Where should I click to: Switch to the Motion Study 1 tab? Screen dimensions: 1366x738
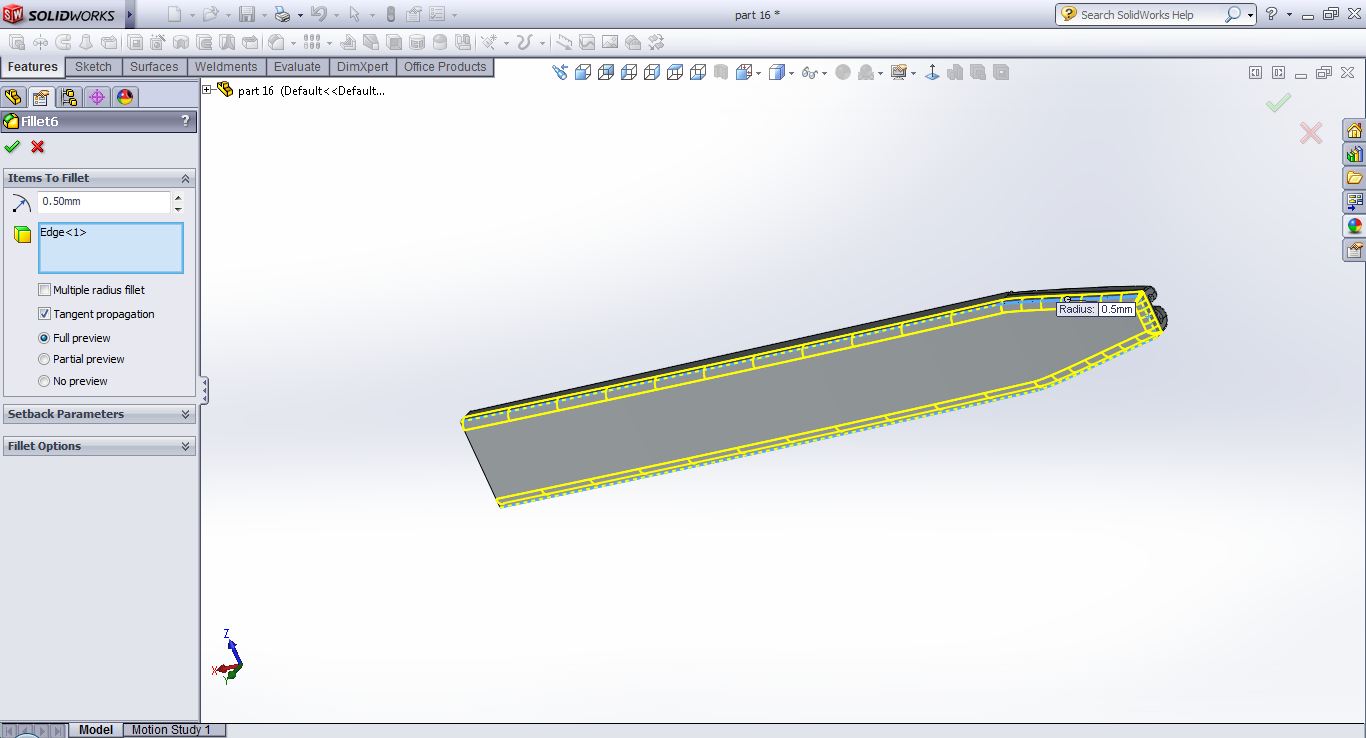pyautogui.click(x=171, y=730)
